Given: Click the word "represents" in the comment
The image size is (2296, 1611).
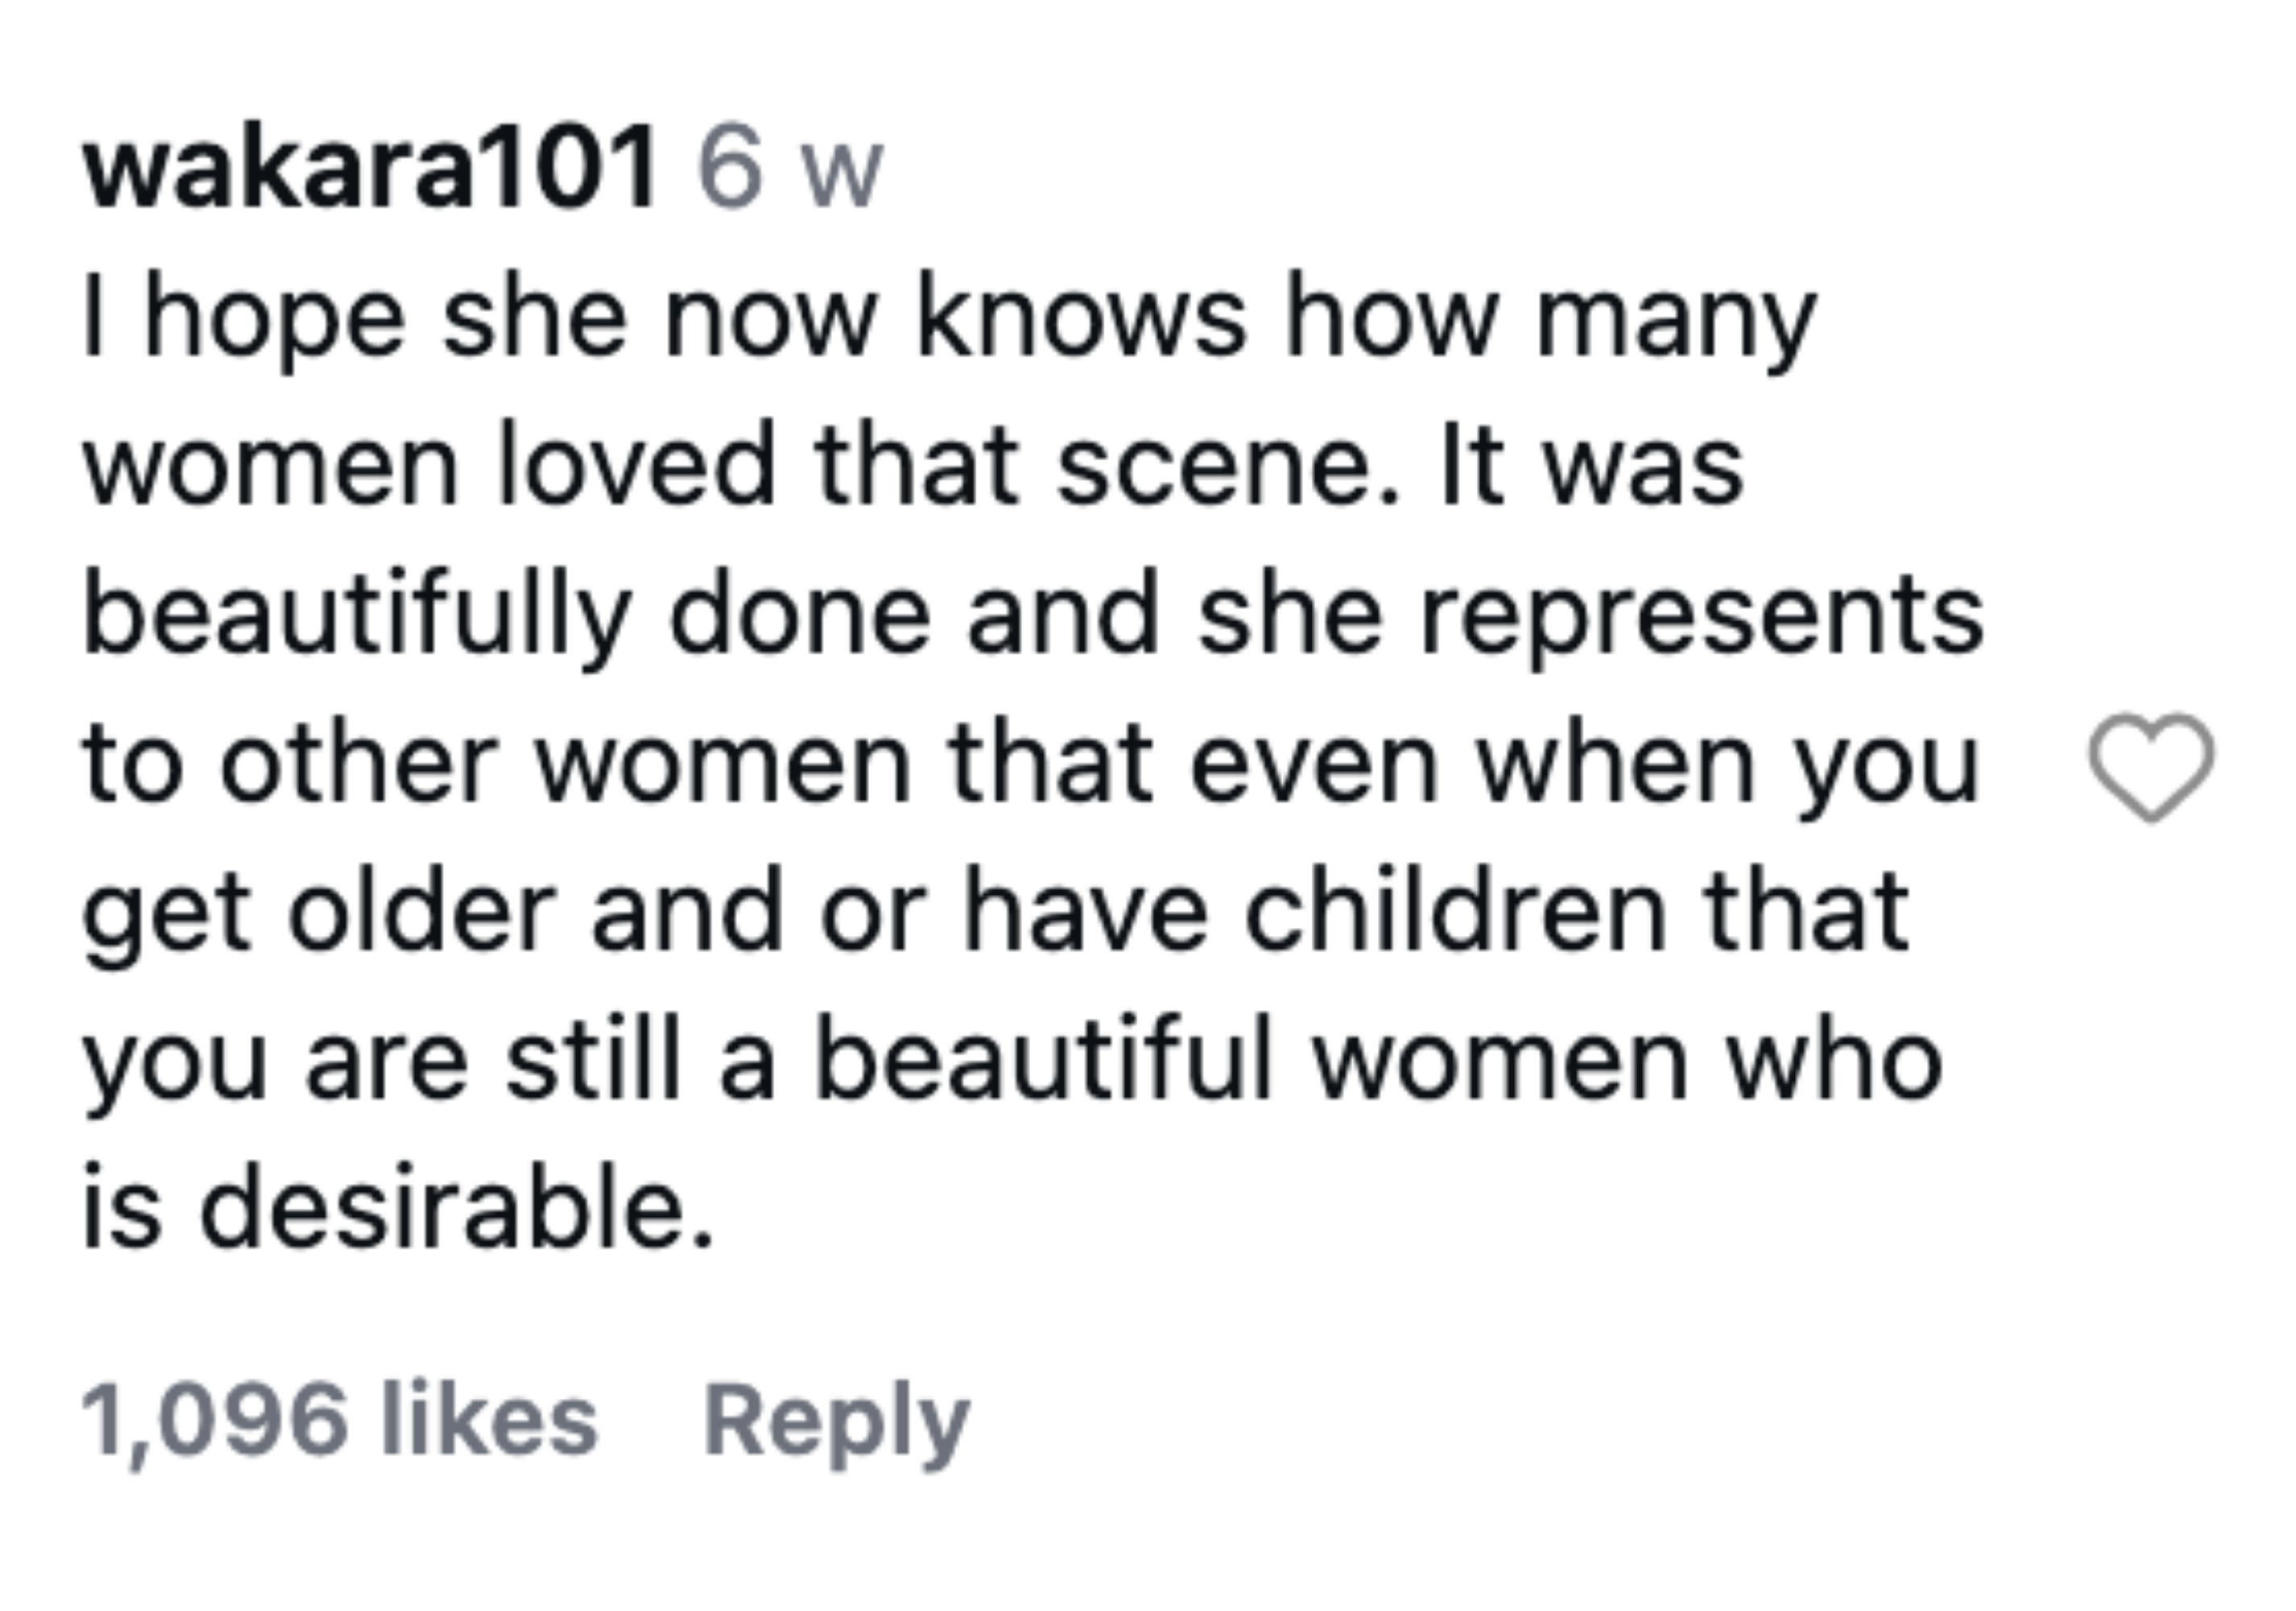Looking at the screenshot, I should tap(1701, 616).
